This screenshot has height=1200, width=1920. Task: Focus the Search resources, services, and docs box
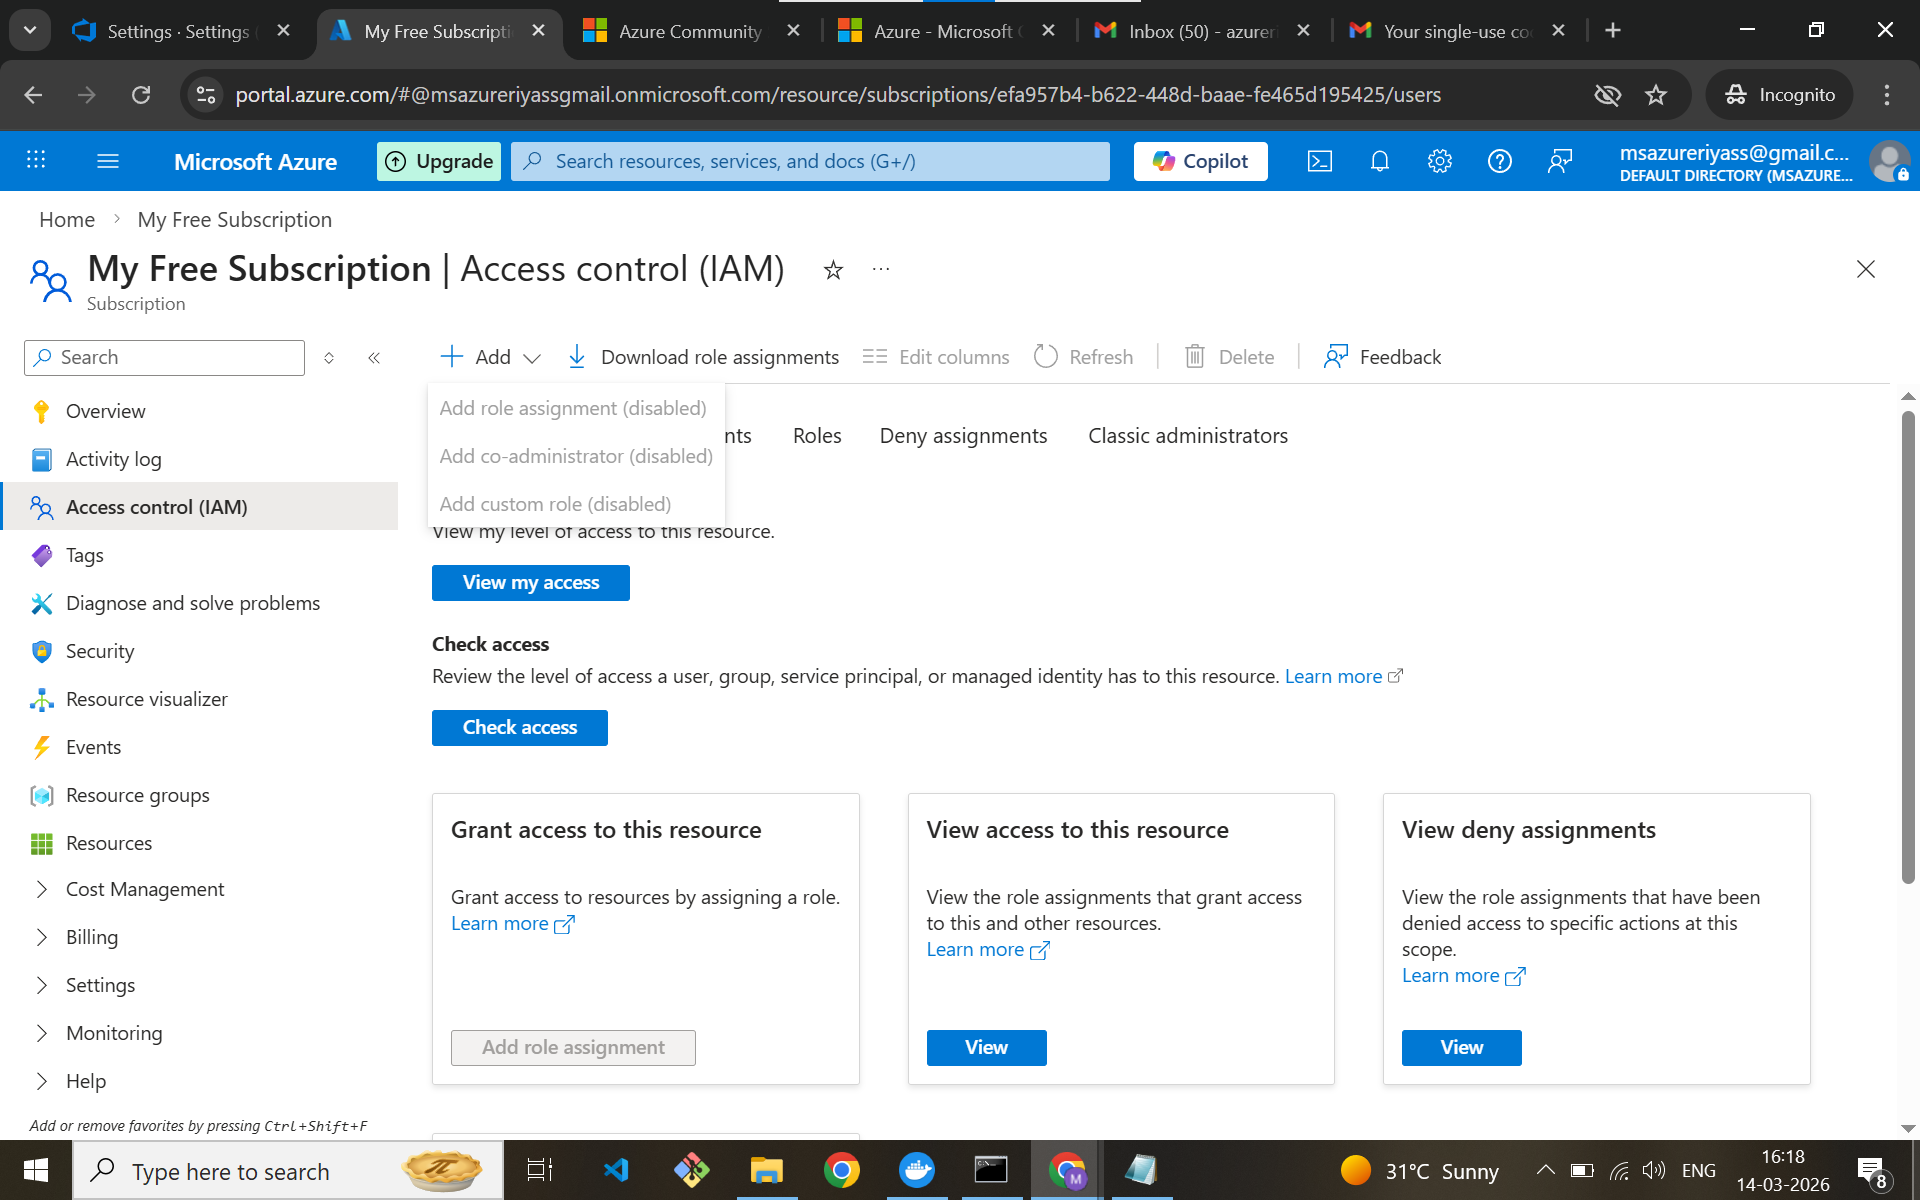[x=810, y=161]
